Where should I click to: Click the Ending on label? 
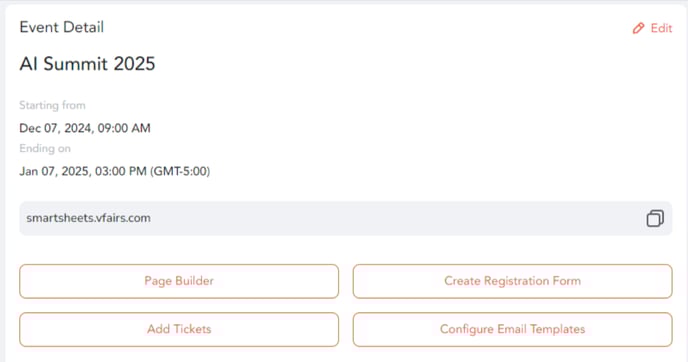click(x=45, y=148)
